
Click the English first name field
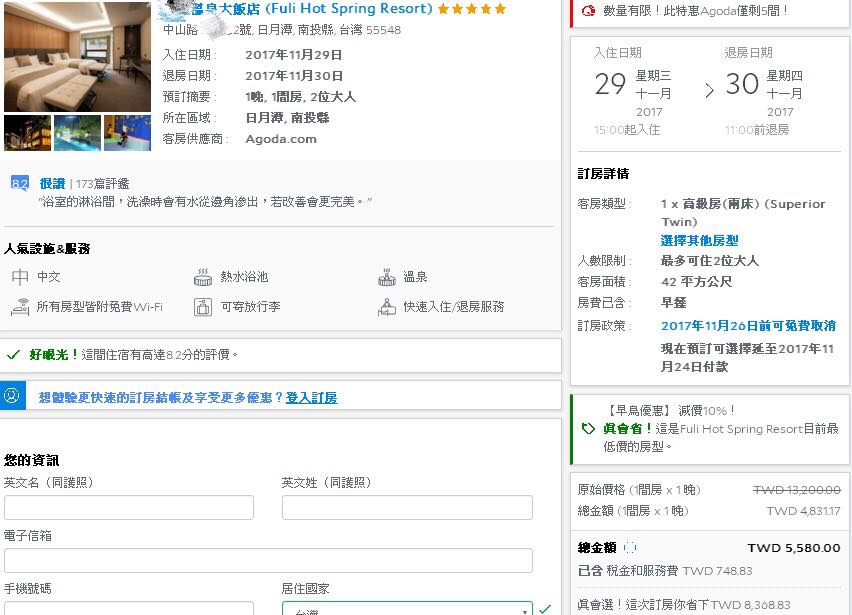pos(129,507)
